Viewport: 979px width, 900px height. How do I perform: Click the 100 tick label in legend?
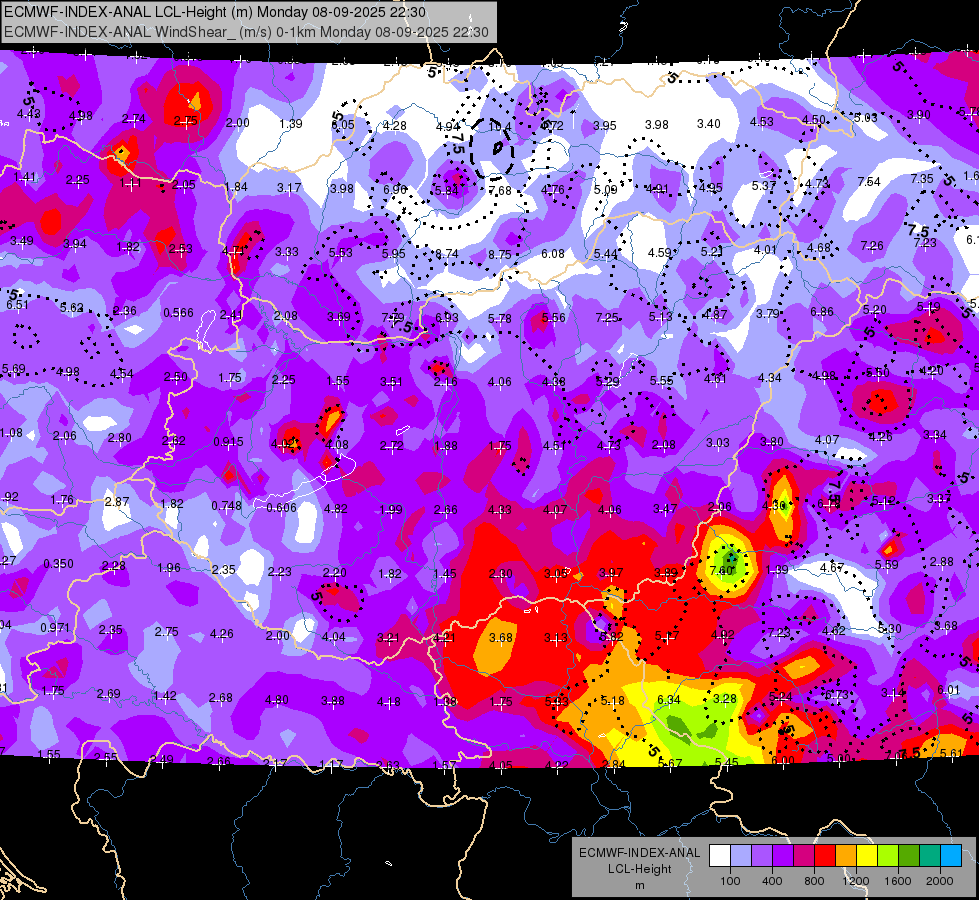click(730, 881)
